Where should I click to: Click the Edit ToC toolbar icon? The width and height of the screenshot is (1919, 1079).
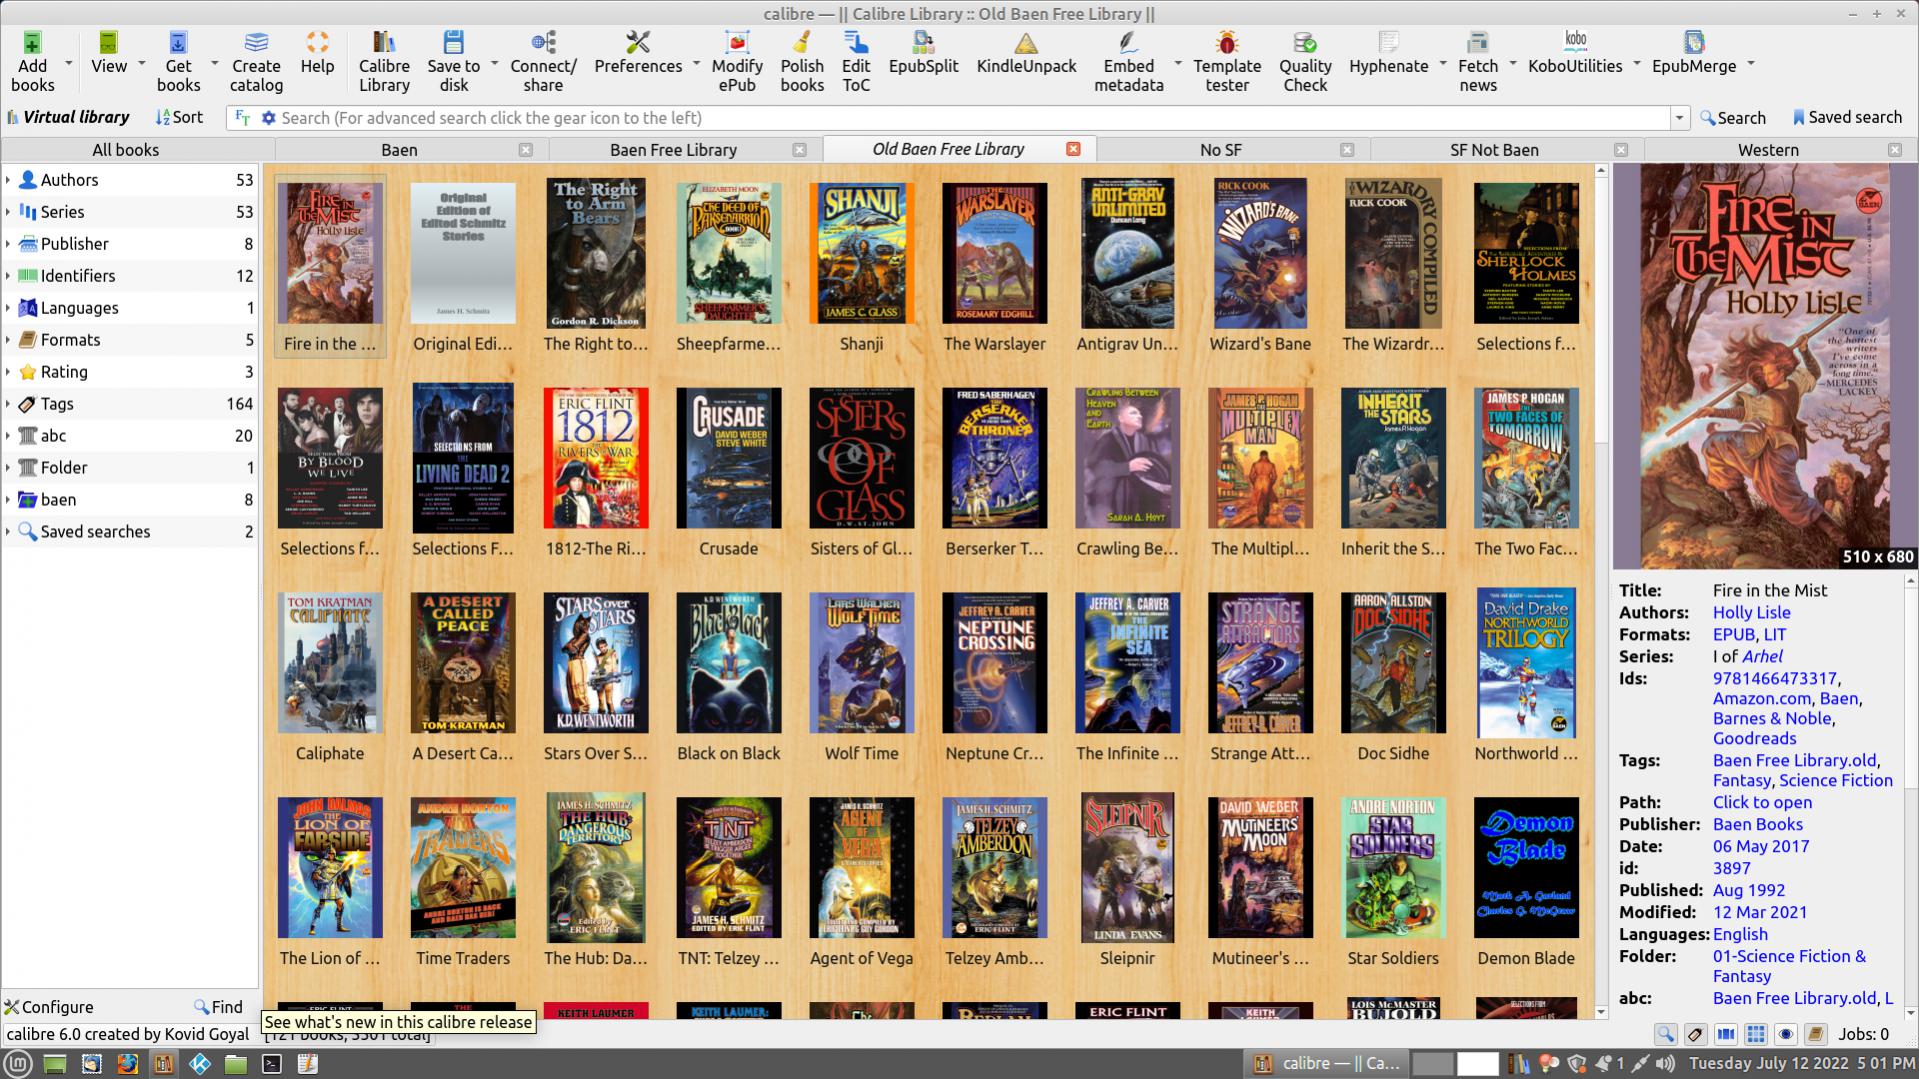(x=856, y=60)
